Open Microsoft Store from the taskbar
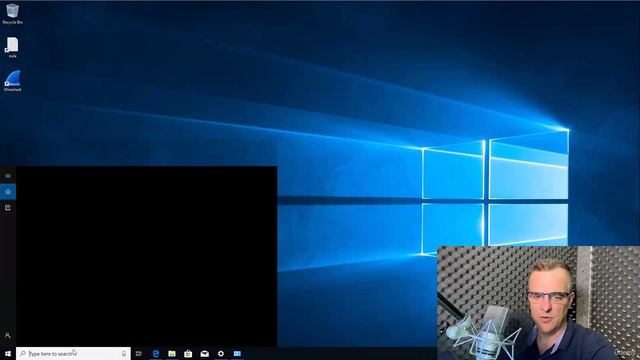640x360 pixels. coord(188,353)
